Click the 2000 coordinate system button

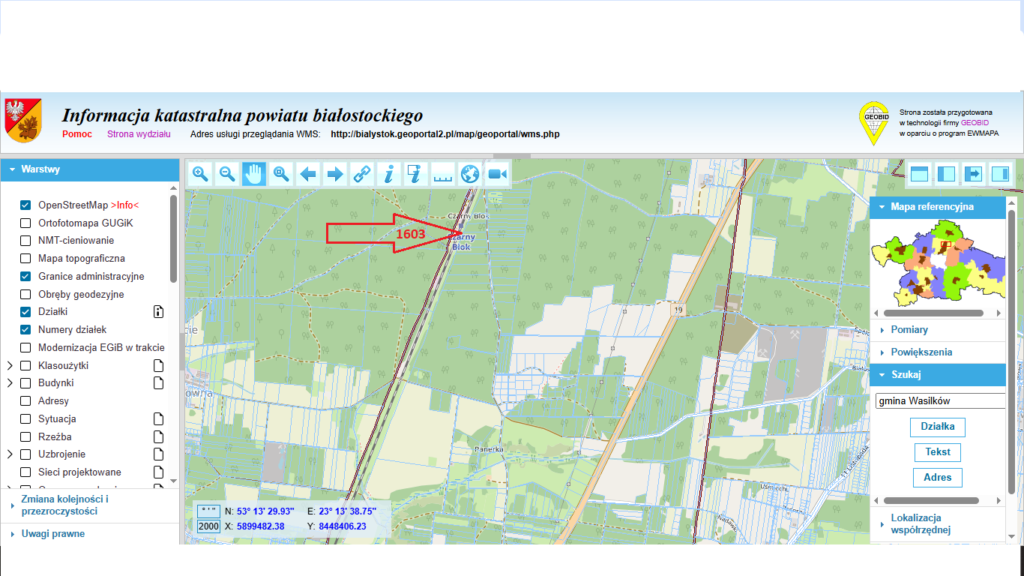pyautogui.click(x=208, y=526)
